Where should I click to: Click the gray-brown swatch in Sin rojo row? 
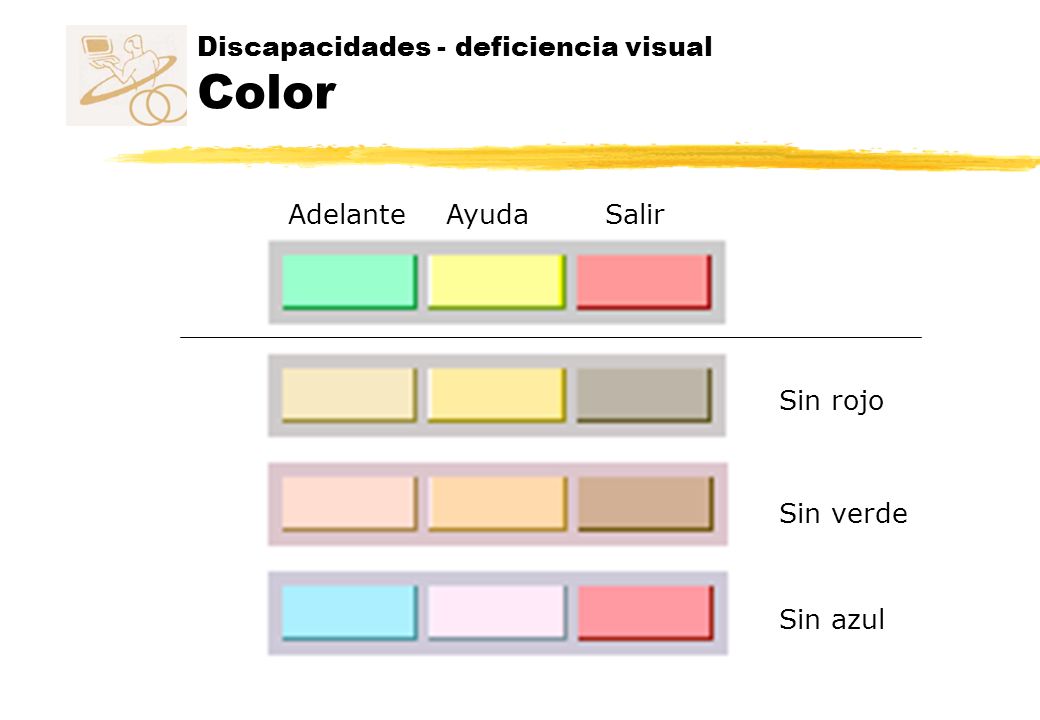[x=644, y=395]
